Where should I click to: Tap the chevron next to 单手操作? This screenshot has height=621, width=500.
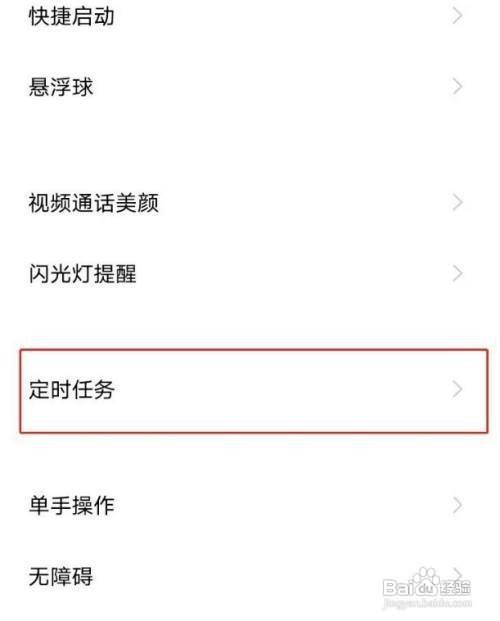(x=457, y=505)
